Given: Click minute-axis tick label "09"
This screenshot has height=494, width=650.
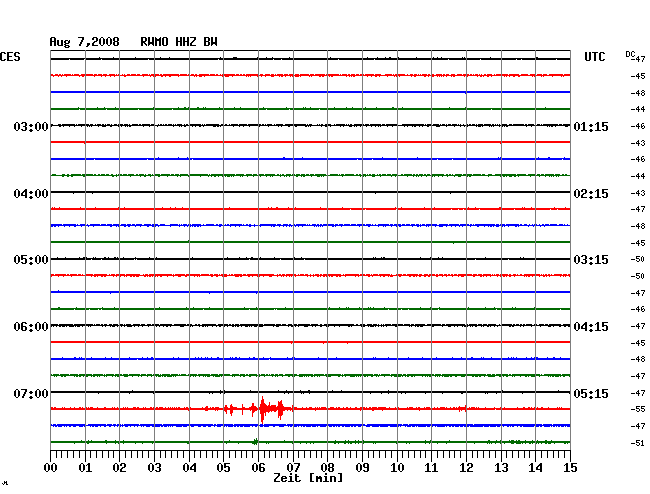Looking at the screenshot, I should 362,468.
